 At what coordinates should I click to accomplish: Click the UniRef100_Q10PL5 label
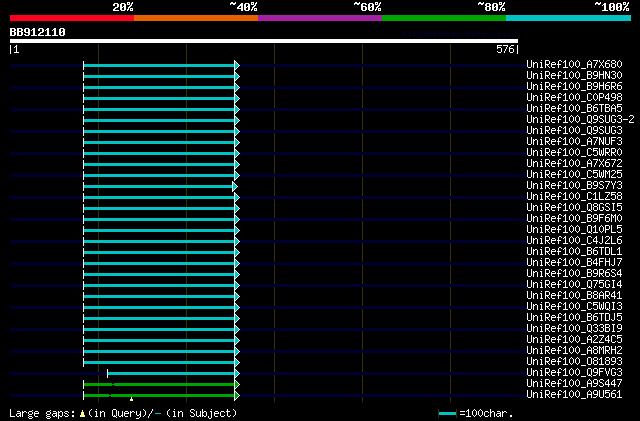(574, 230)
